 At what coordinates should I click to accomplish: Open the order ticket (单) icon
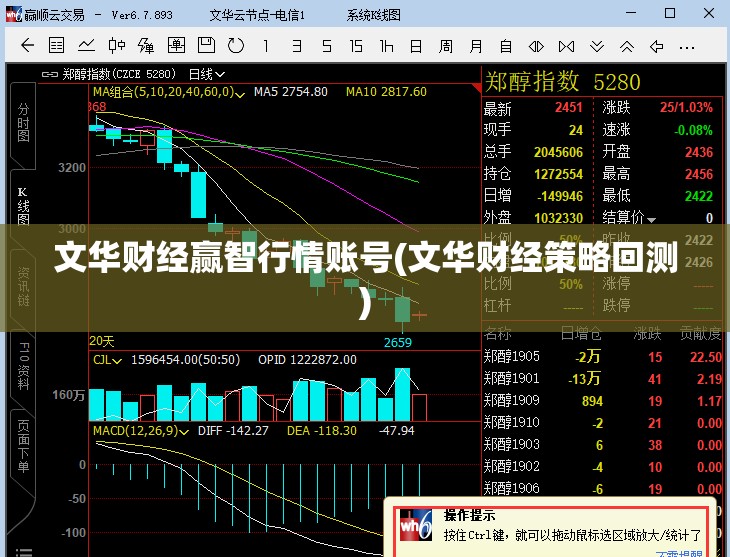(x=176, y=46)
